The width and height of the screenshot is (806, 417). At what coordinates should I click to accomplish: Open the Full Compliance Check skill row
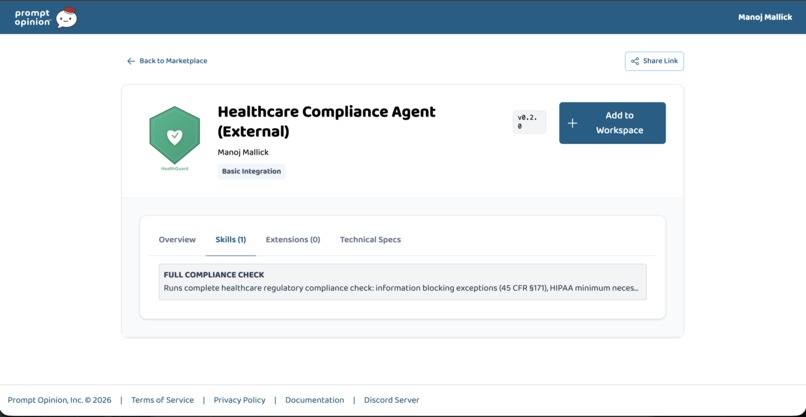pyautogui.click(x=402, y=282)
